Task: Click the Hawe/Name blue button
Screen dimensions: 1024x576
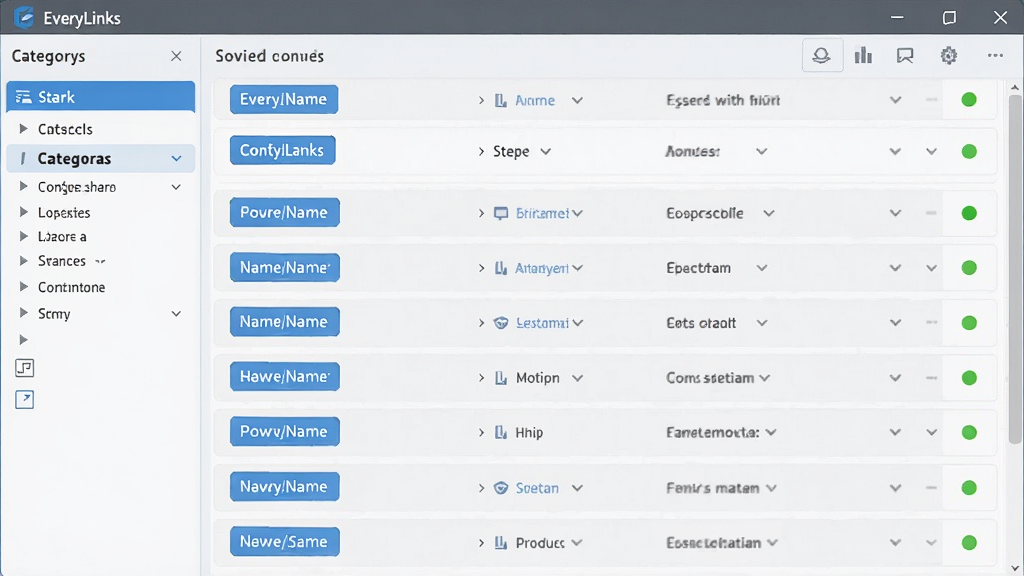Action: click(285, 377)
